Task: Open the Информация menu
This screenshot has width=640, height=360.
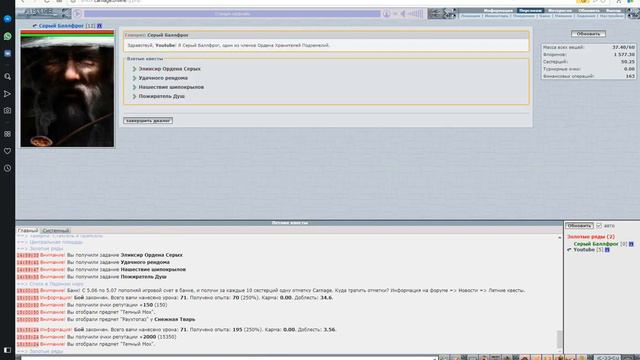Action: (498, 11)
